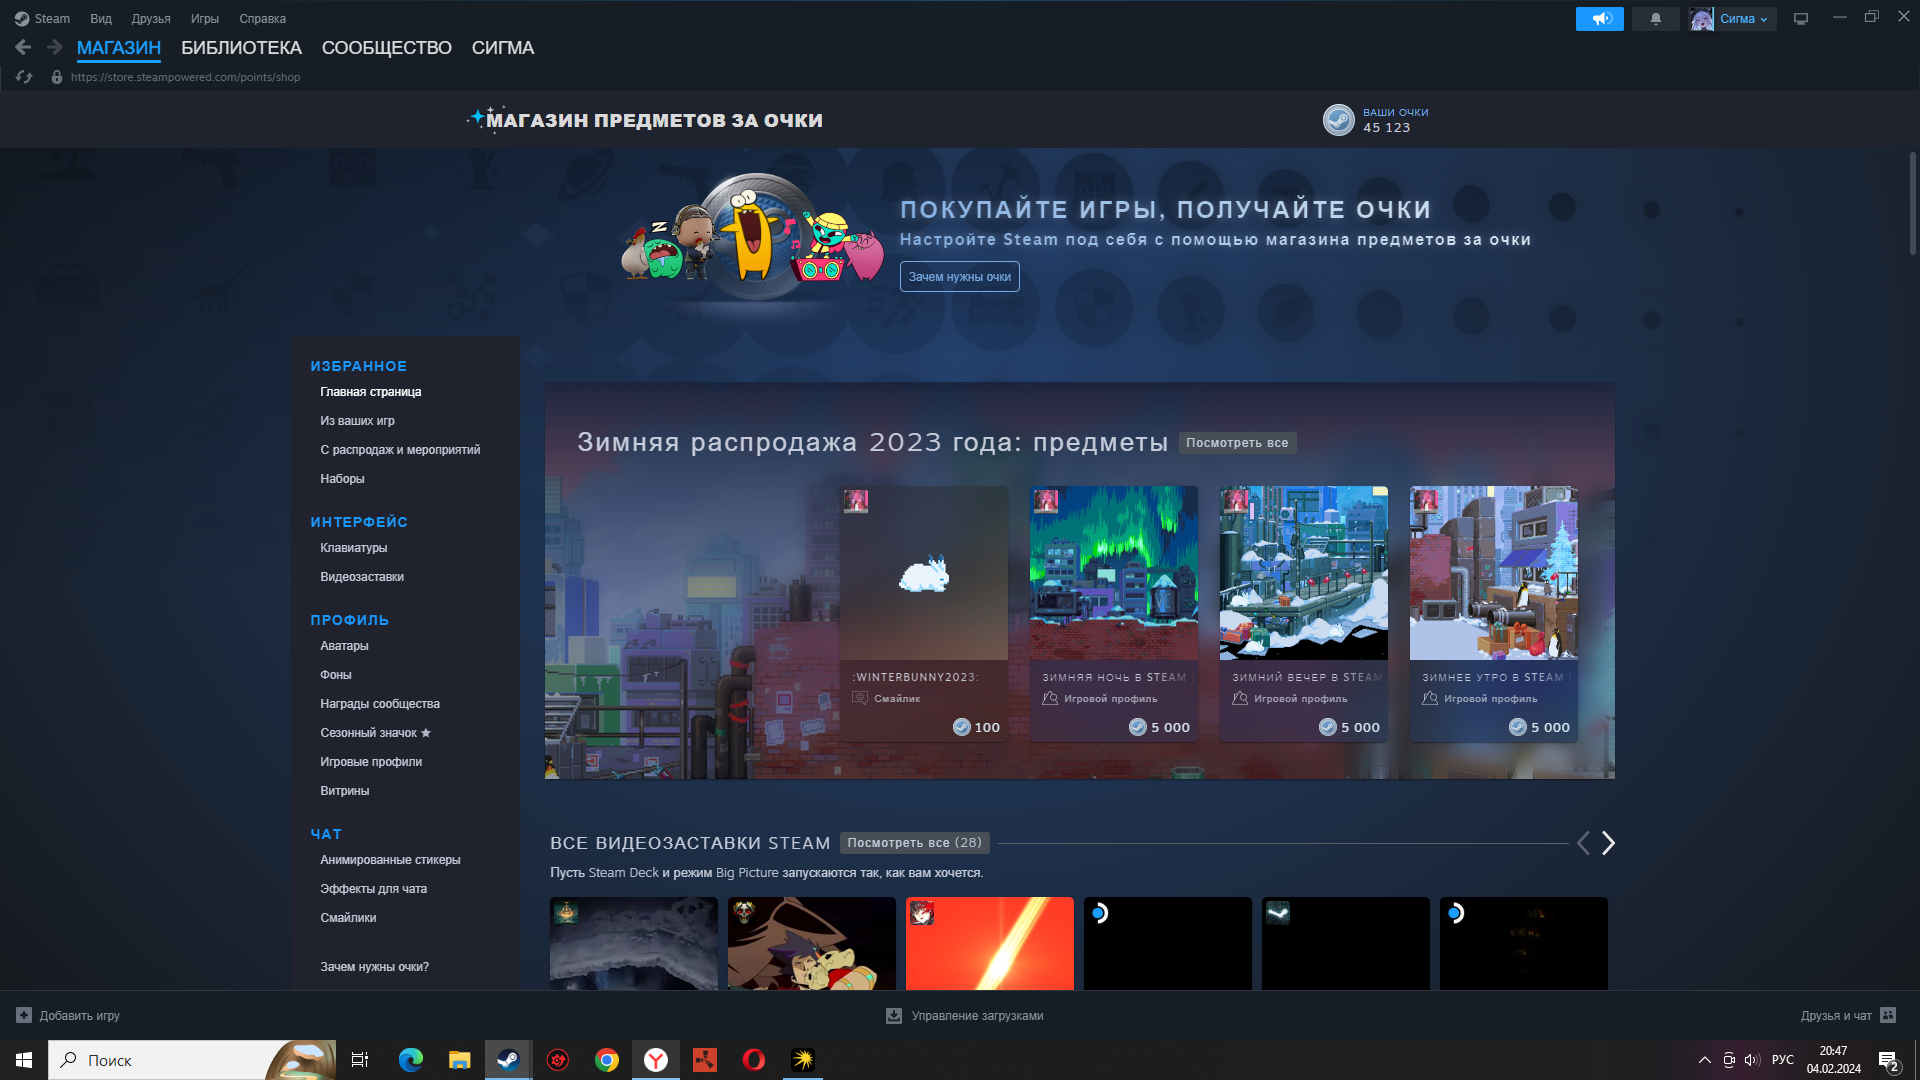Screen dimensions: 1920x1080
Task: Click the Steam points coin icon
Action: 1339,120
